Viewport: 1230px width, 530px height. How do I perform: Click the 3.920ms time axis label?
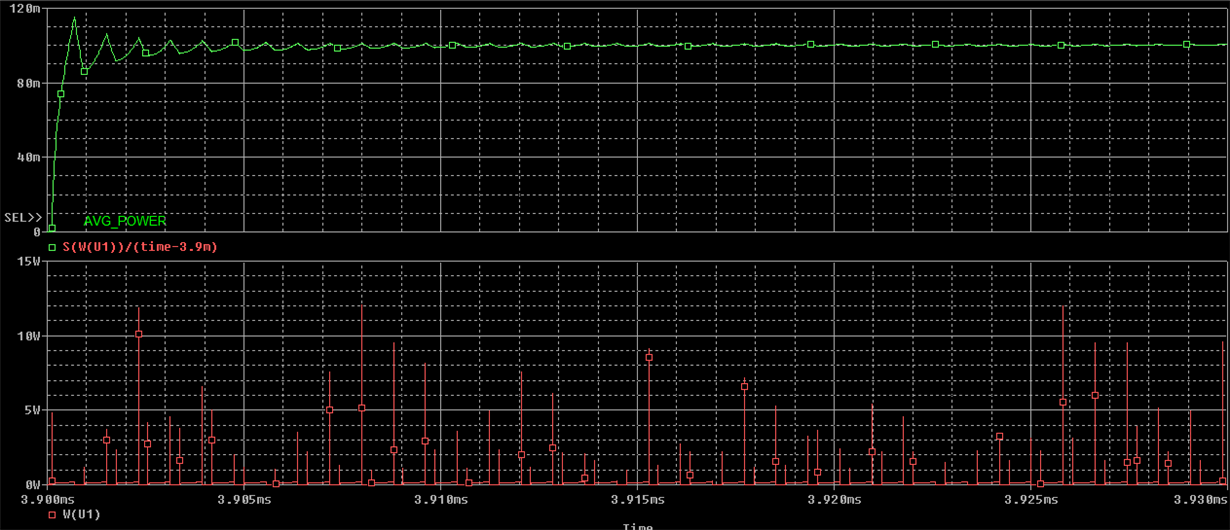[836, 499]
